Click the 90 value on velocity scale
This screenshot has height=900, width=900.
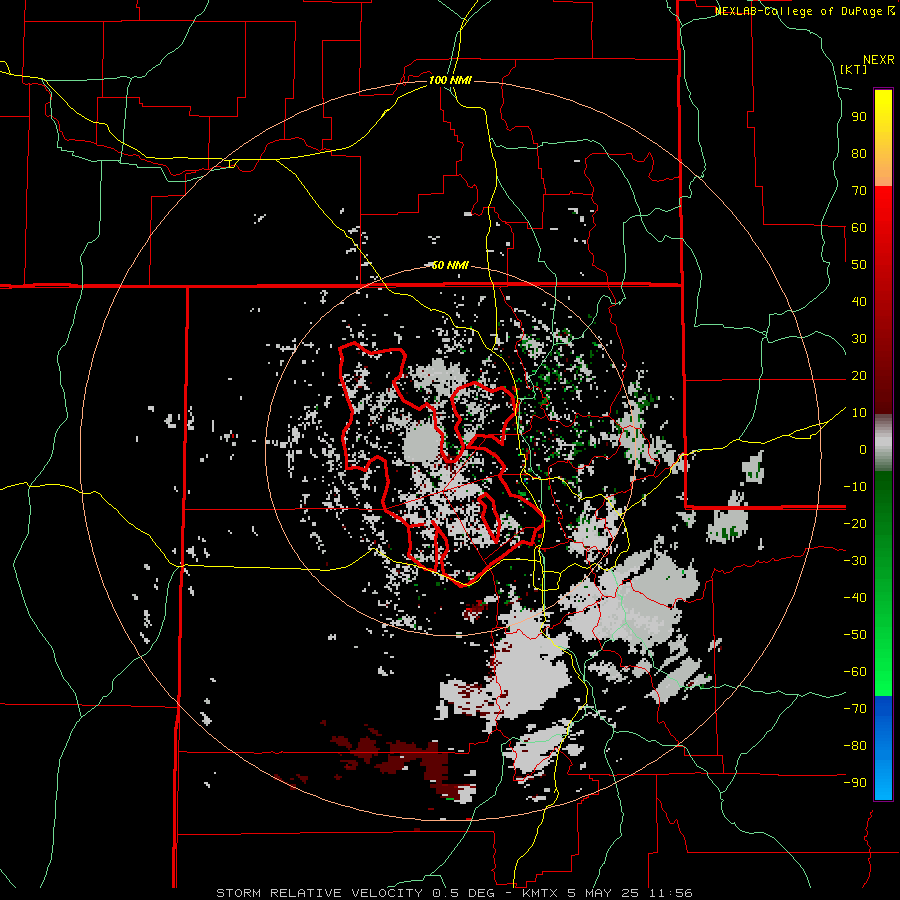859,117
